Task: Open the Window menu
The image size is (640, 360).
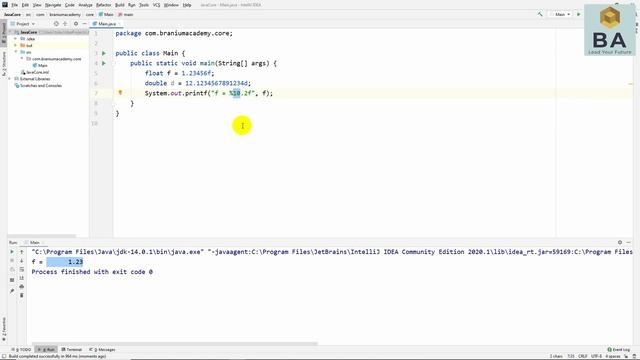Action: pyautogui.click(x=171, y=5)
